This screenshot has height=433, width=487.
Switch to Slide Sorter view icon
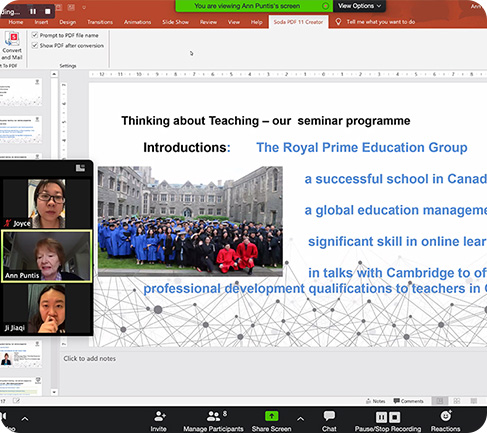coord(457,401)
